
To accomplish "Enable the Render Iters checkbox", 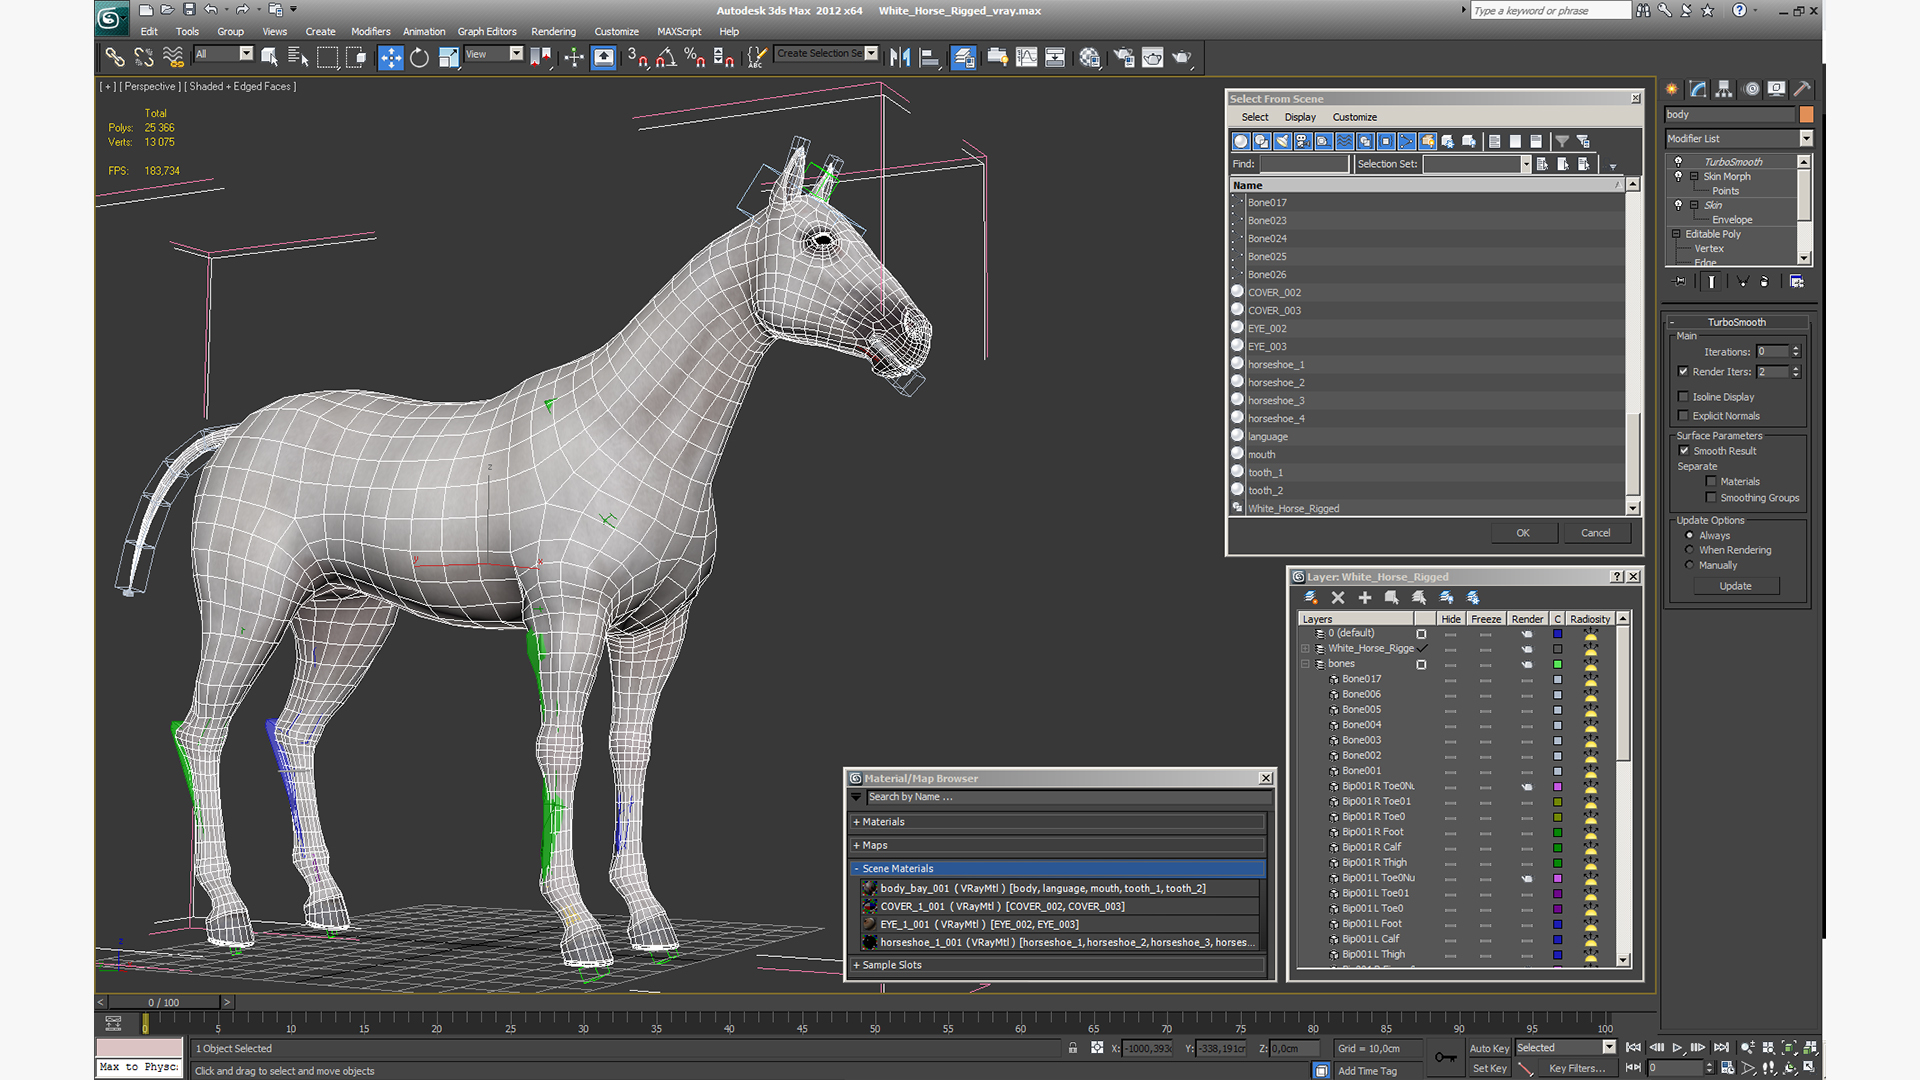I will click(1684, 371).
